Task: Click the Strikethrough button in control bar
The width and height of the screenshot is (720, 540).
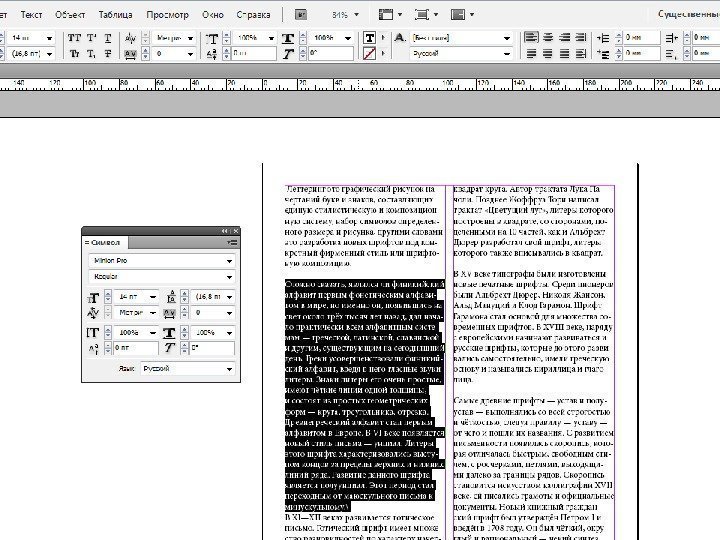Action: (108, 53)
